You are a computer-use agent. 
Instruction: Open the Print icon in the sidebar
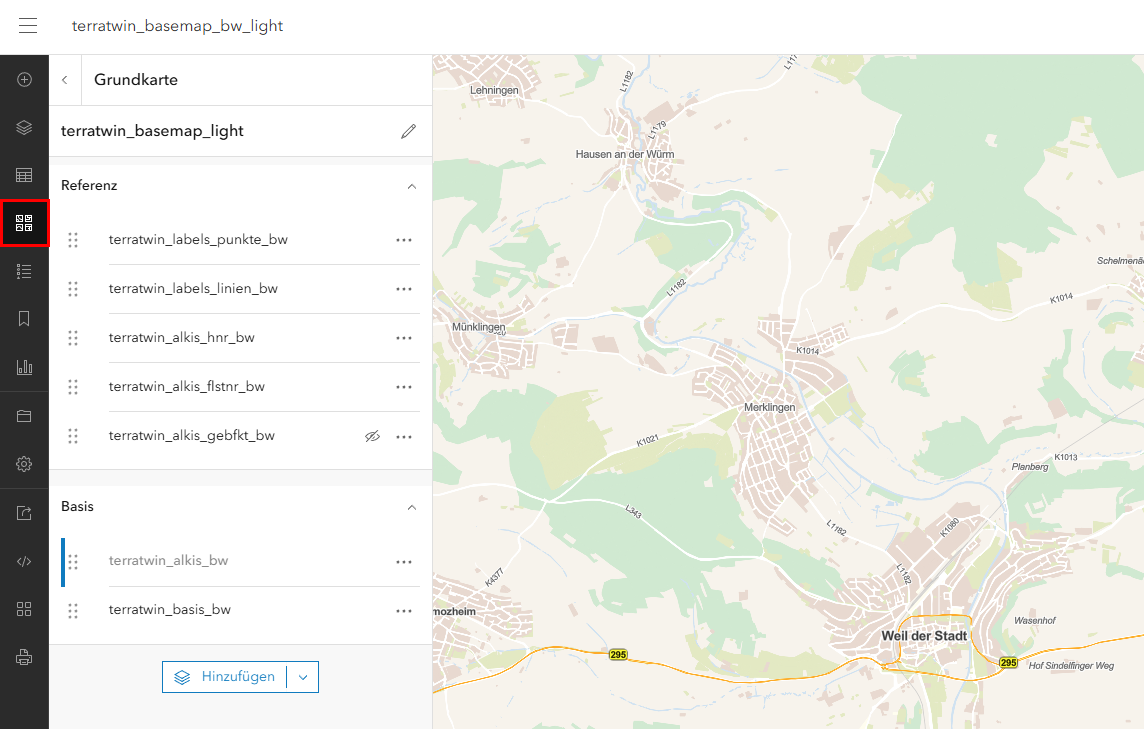pos(25,657)
